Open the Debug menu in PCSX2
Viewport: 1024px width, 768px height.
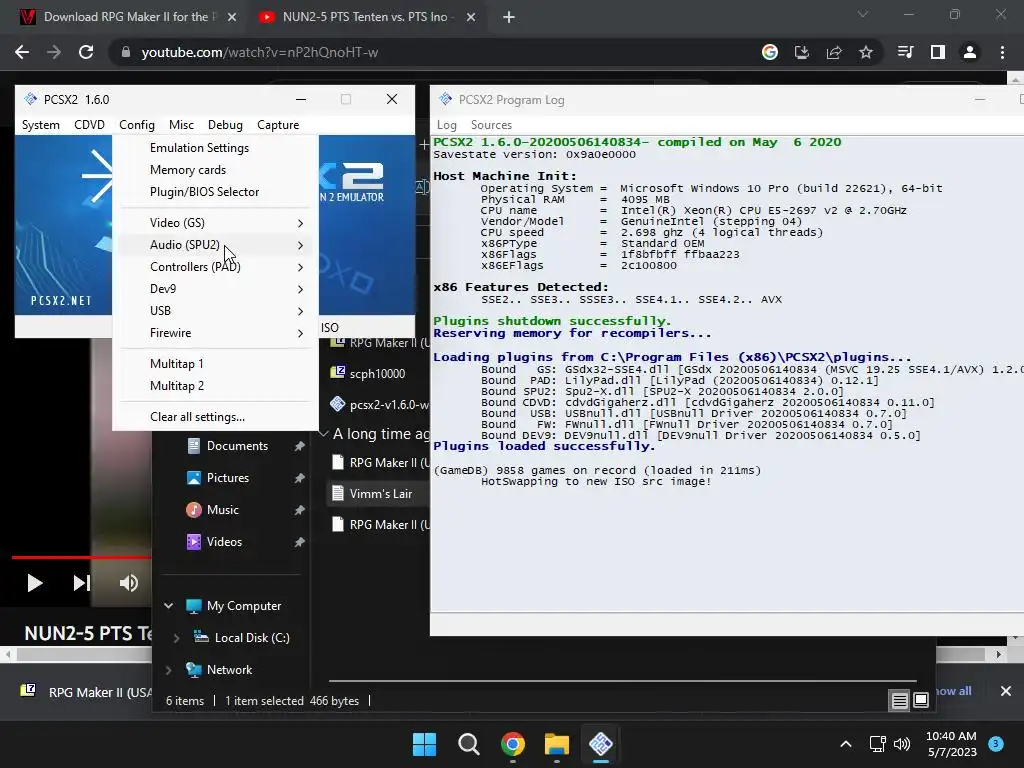tap(225, 125)
